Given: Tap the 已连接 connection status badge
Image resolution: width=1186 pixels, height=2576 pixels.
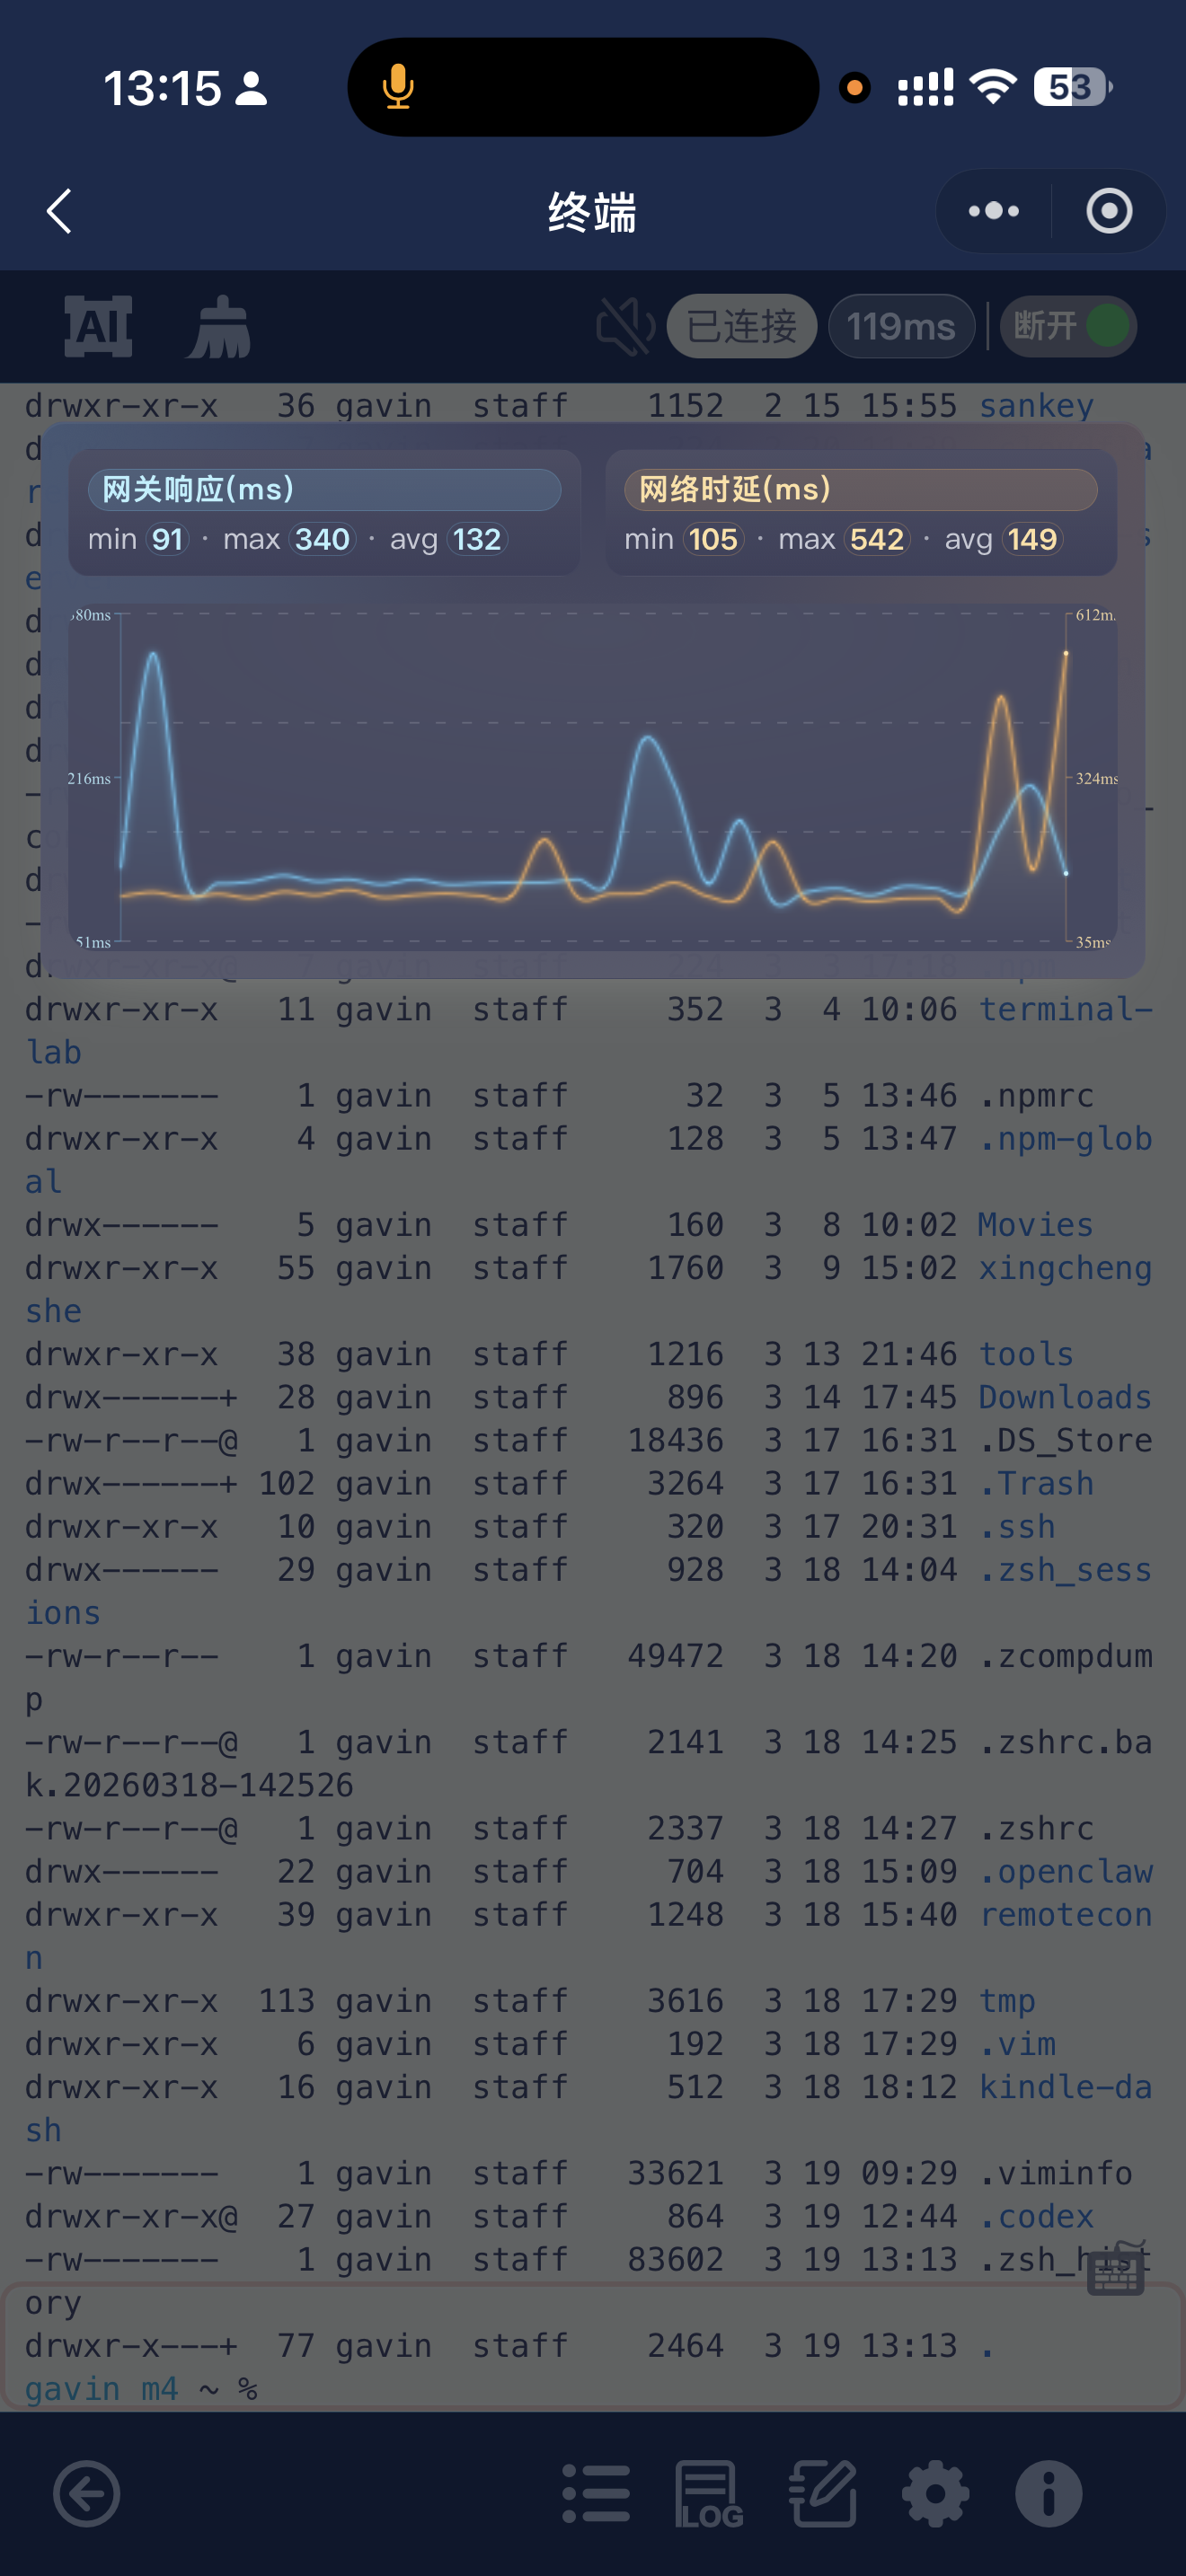Looking at the screenshot, I should coord(741,326).
